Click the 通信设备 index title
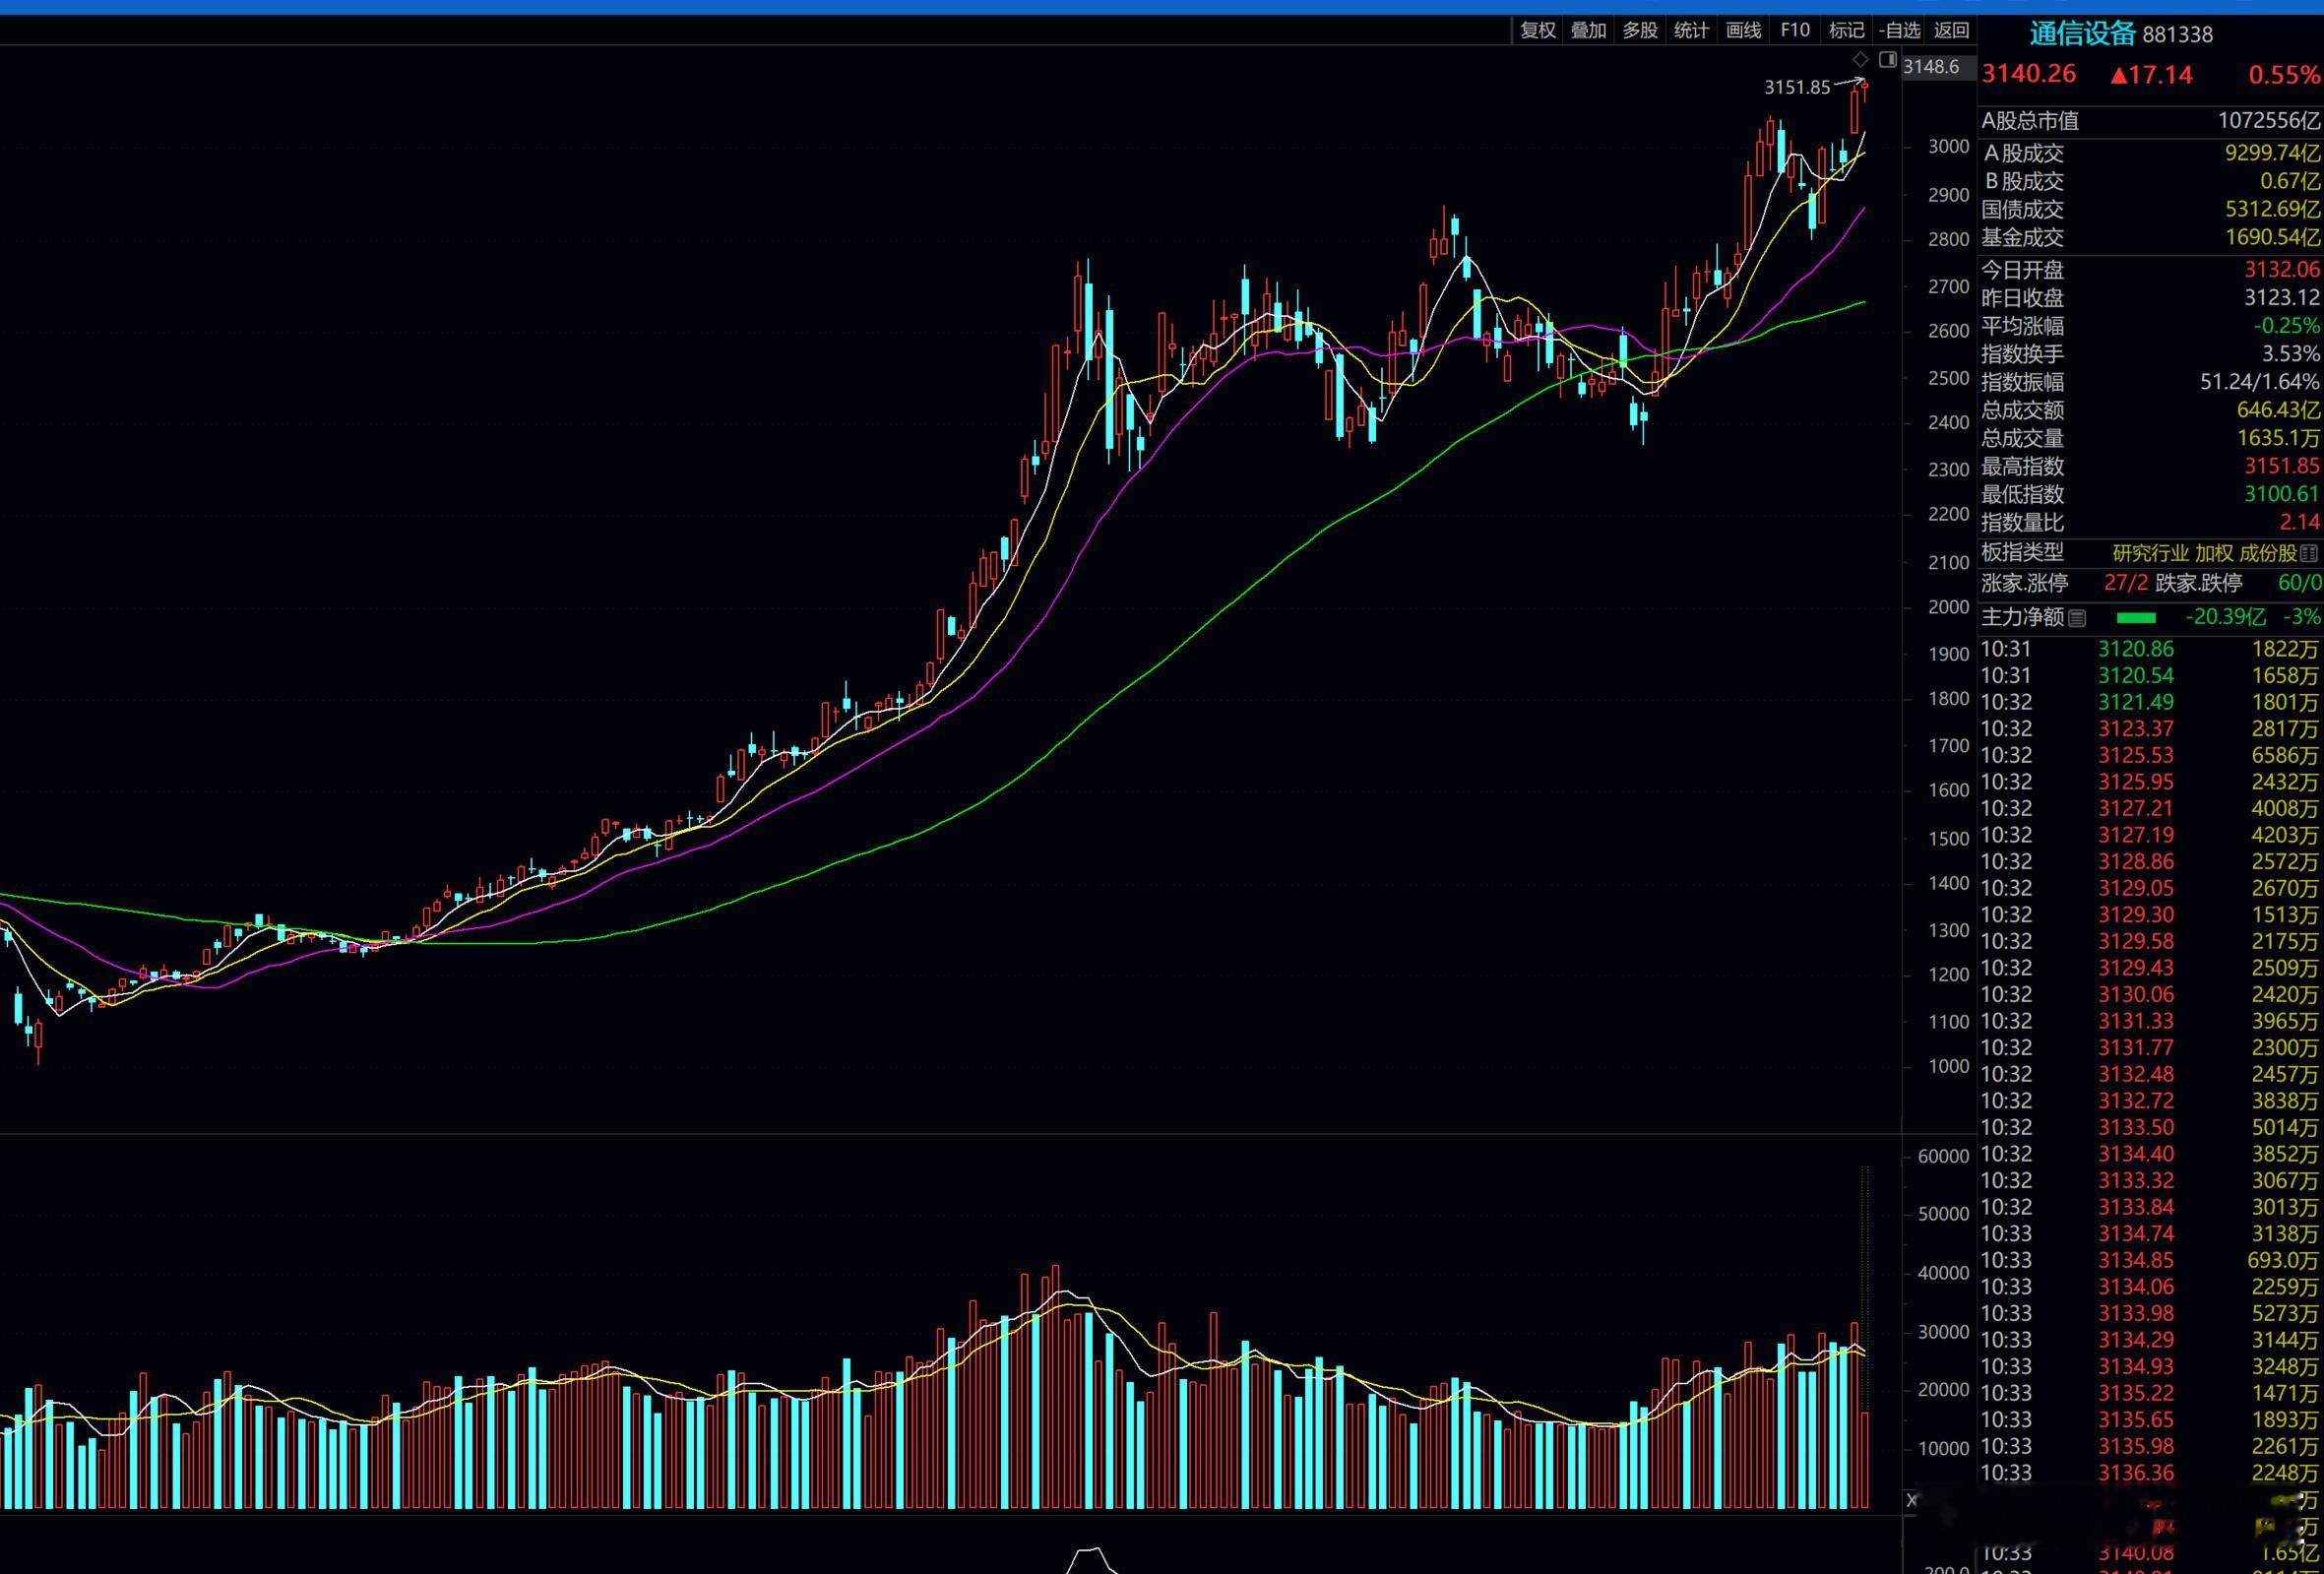Screen dimensions: 2324x1574 pos(2082,34)
